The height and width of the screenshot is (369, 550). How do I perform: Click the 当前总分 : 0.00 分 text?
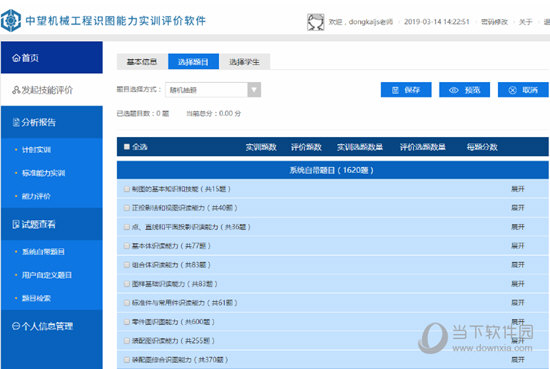[214, 114]
